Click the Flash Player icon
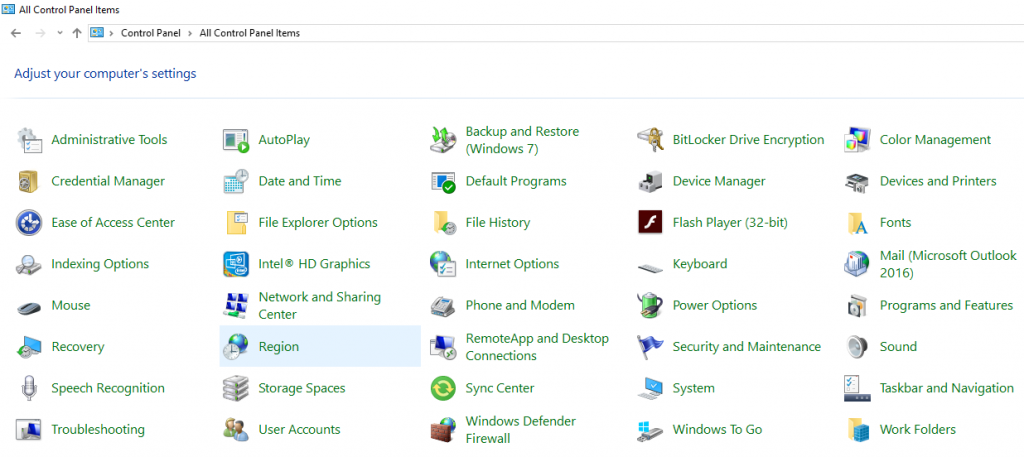The image size is (1024, 457). [x=650, y=223]
